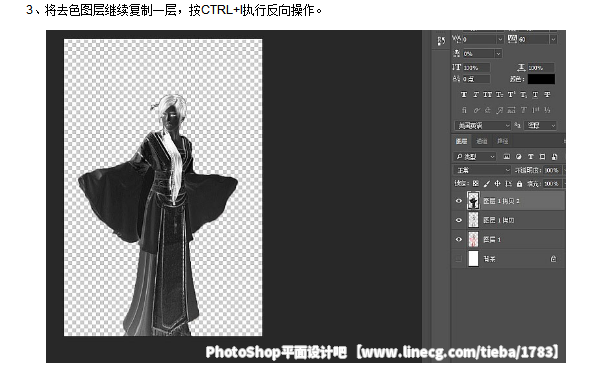Open the layer filter type dropdown
Screen dimensions: 614x371
[475, 157]
